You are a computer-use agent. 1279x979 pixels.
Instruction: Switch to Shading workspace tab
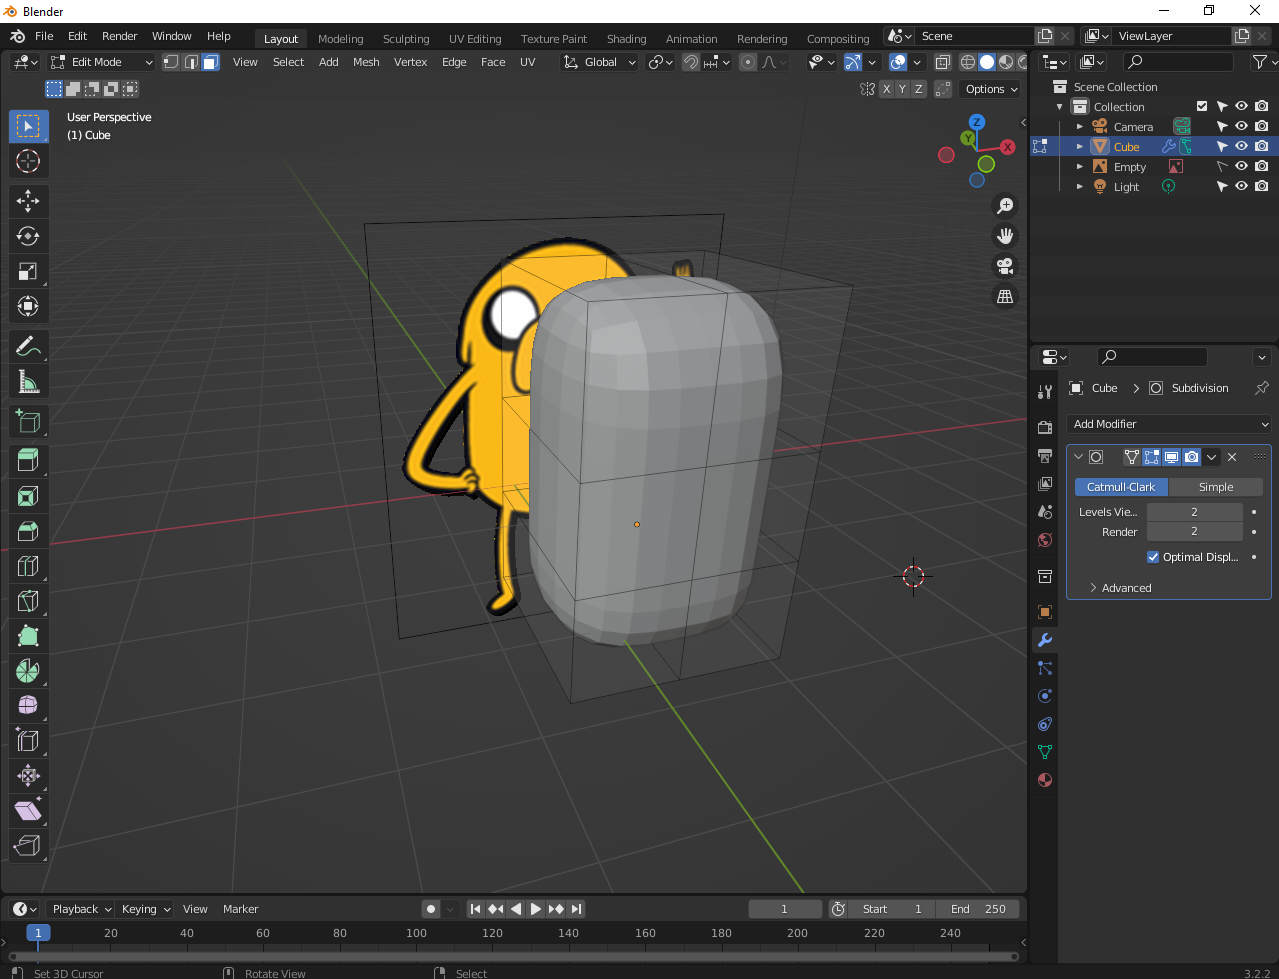pyautogui.click(x=626, y=39)
